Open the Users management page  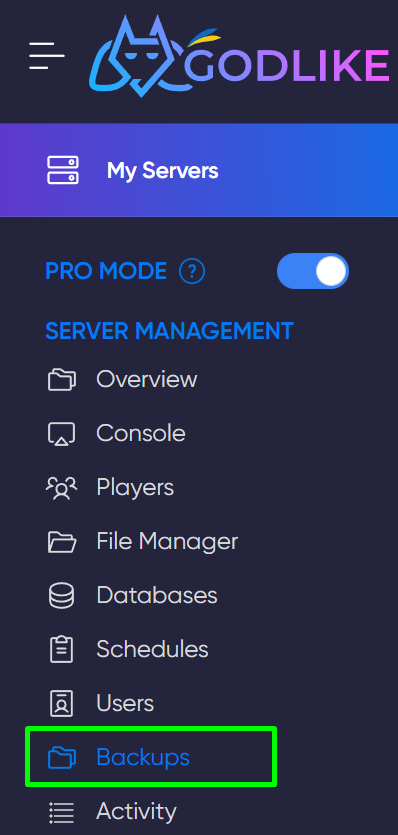point(125,703)
